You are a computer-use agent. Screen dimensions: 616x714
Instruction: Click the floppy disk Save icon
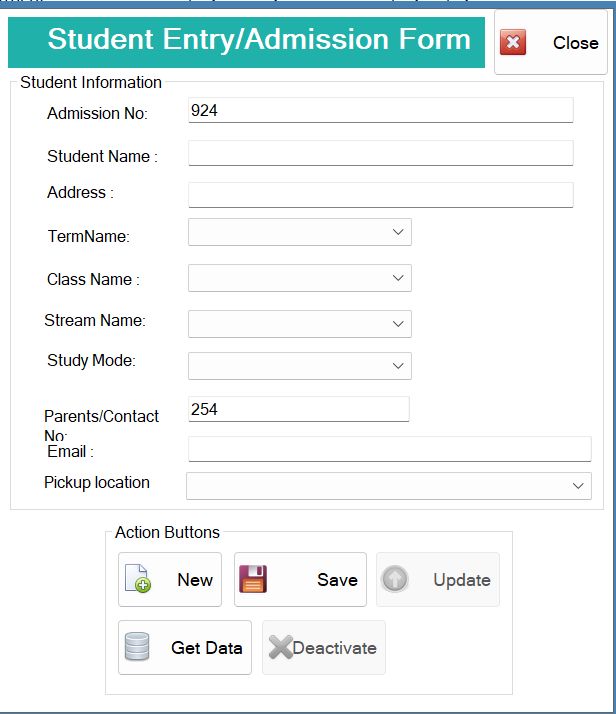tap(253, 579)
